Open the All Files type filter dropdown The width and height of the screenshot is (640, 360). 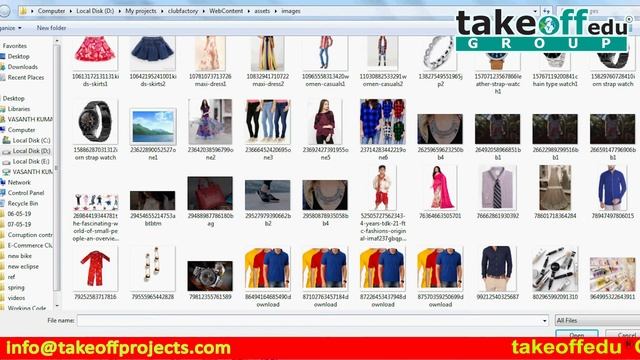tap(598, 320)
